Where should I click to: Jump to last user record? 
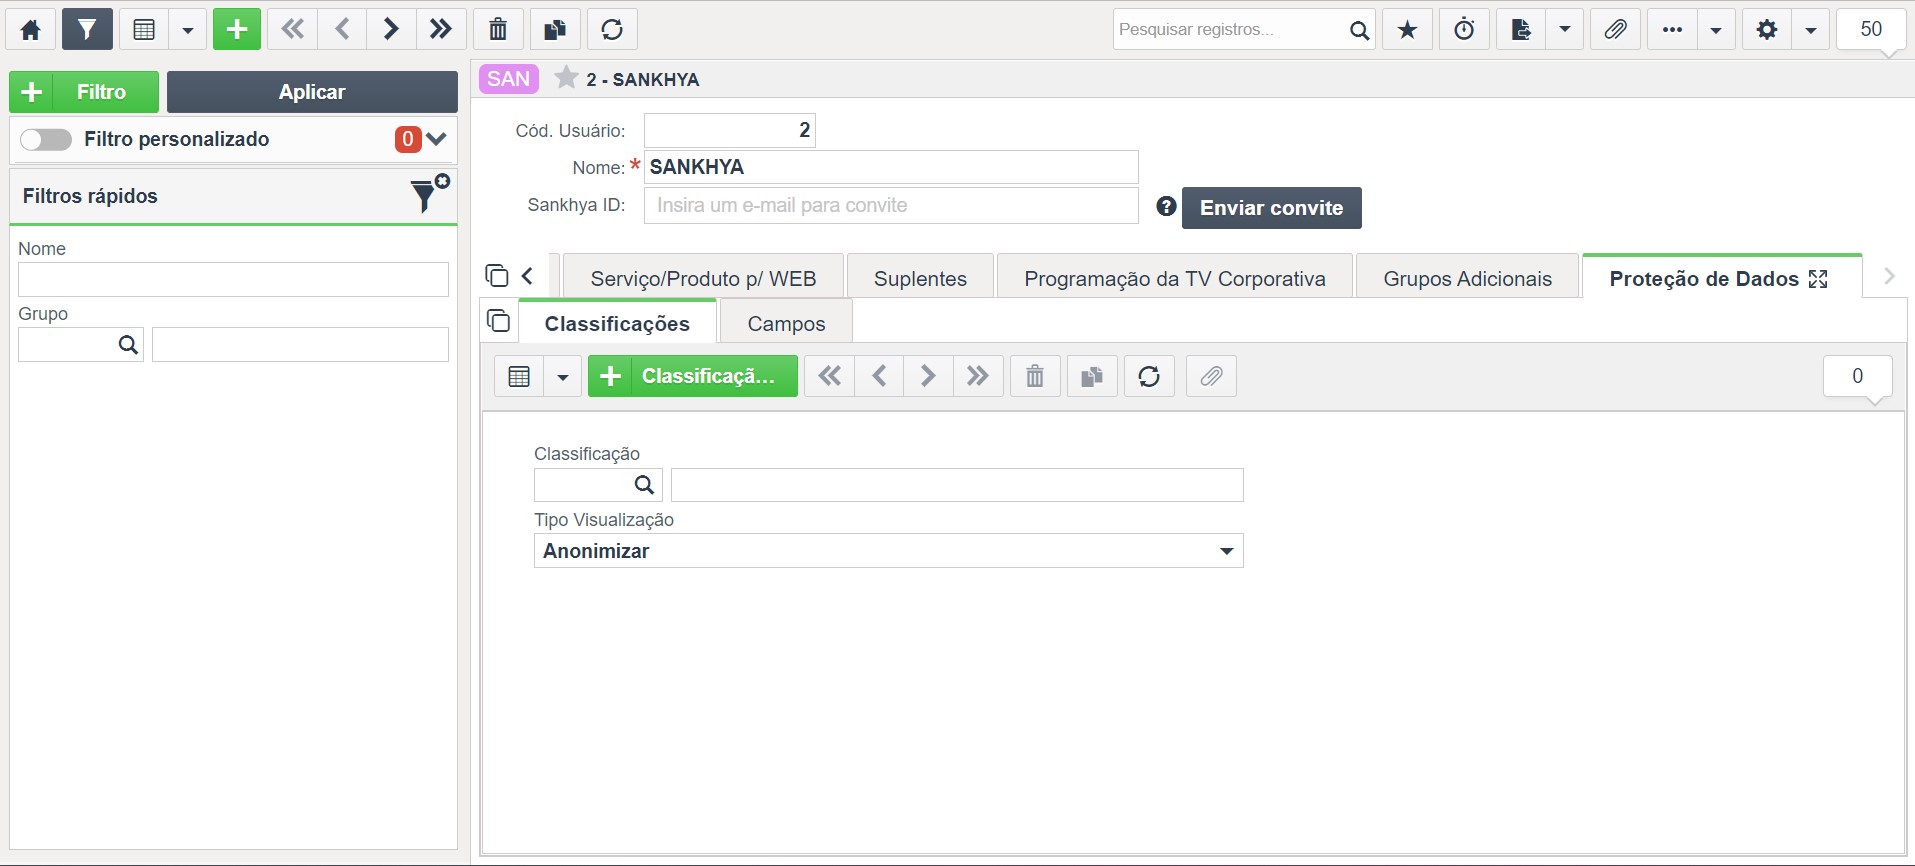pos(440,29)
